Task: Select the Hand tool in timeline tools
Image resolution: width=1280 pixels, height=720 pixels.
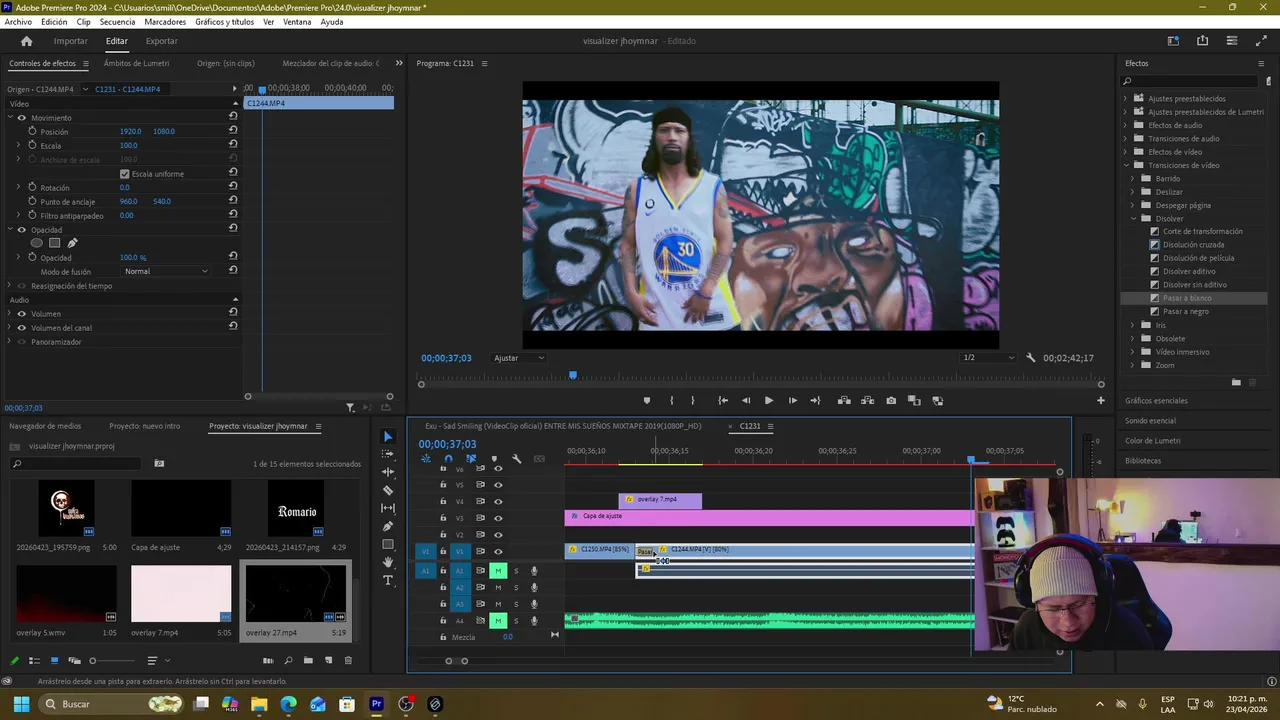Action: (x=388, y=562)
